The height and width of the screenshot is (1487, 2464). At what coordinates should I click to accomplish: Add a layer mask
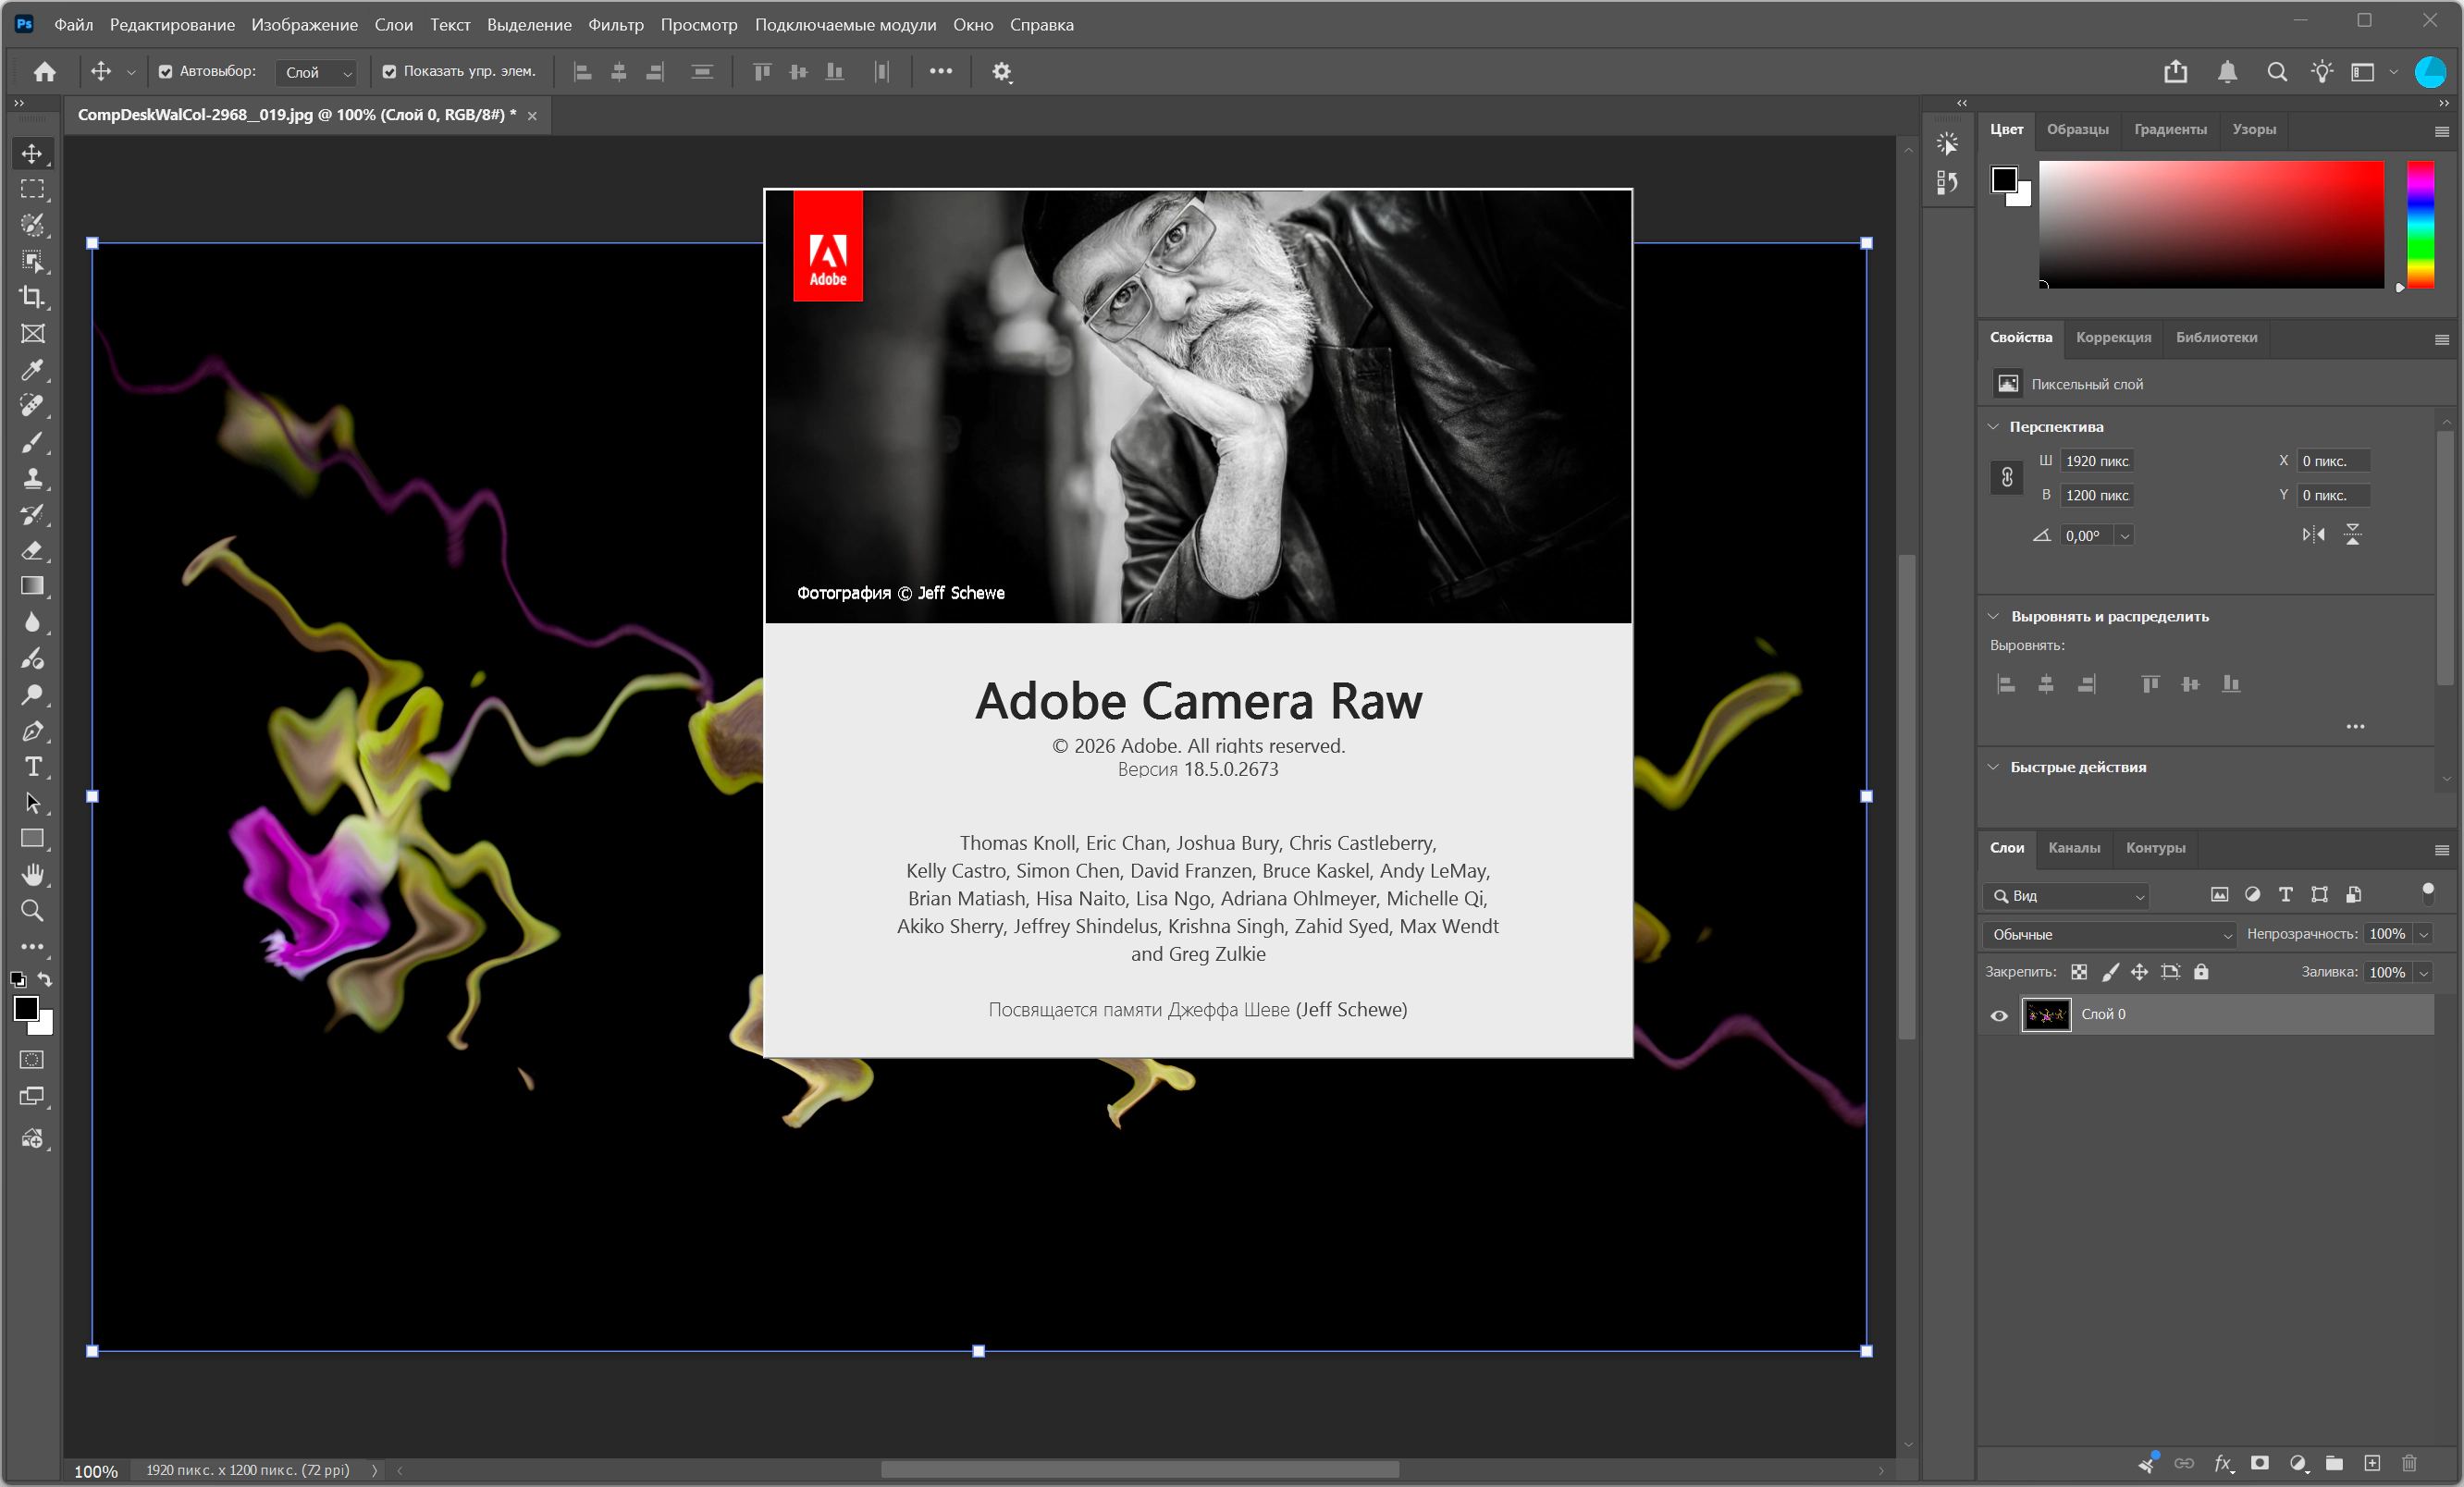pyautogui.click(x=2259, y=1463)
